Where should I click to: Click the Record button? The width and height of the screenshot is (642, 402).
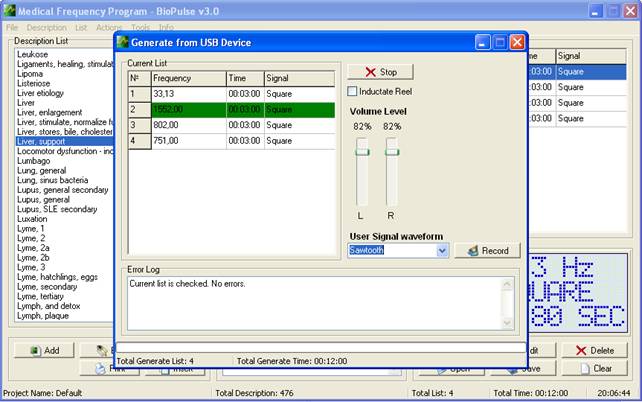click(487, 250)
